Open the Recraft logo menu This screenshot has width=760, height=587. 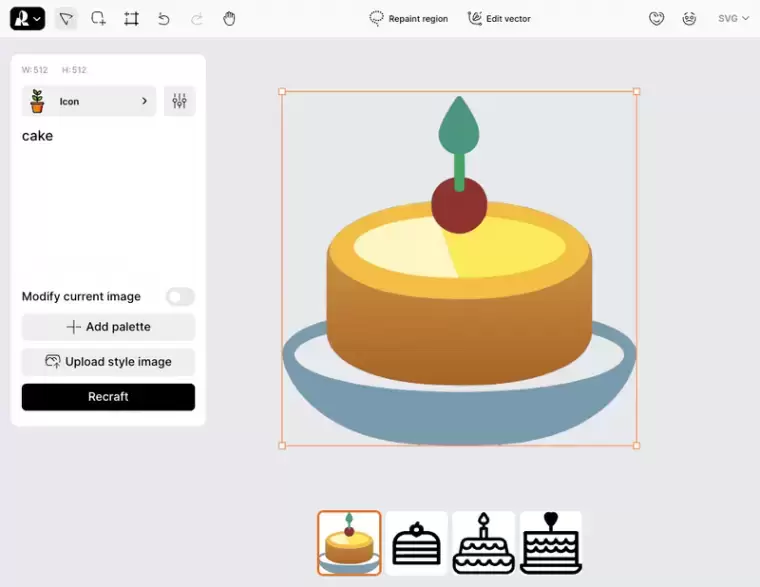(x=28, y=18)
